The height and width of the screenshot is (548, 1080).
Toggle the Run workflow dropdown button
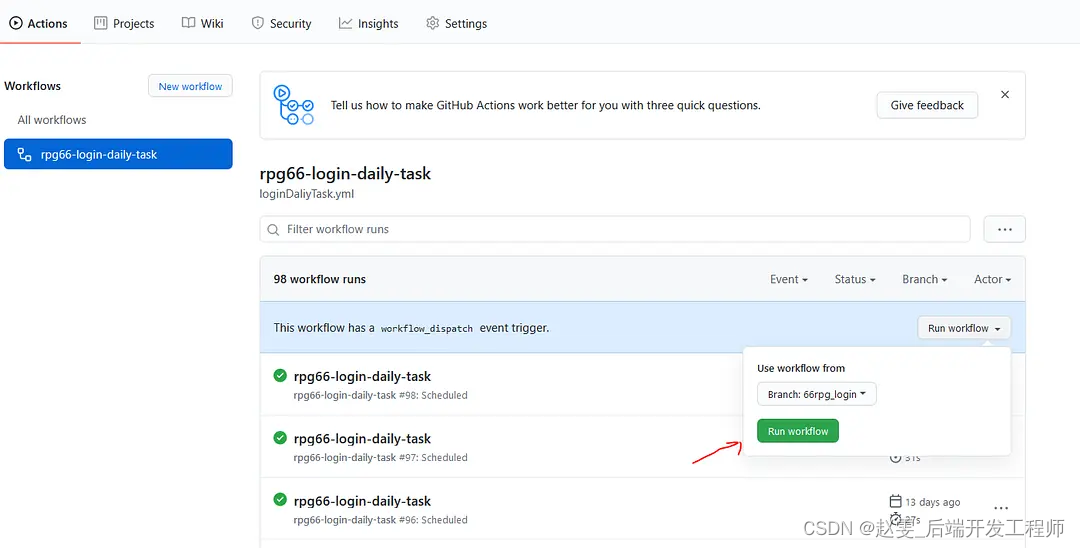pyautogui.click(x=964, y=328)
